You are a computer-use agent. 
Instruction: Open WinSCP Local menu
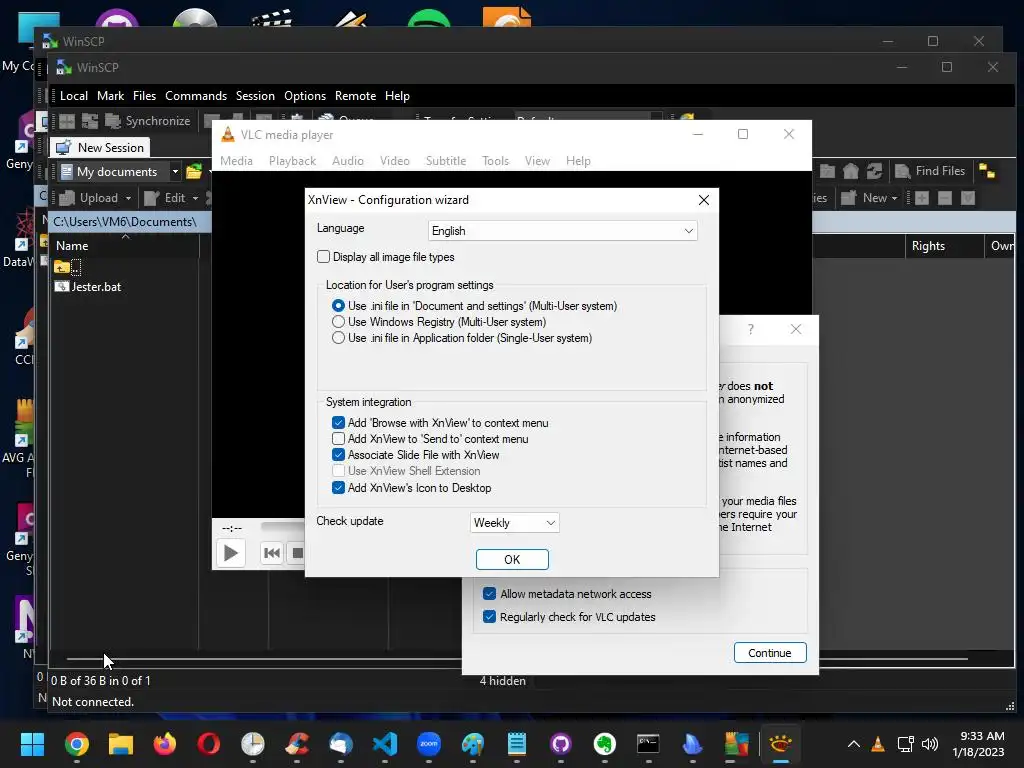[74, 96]
